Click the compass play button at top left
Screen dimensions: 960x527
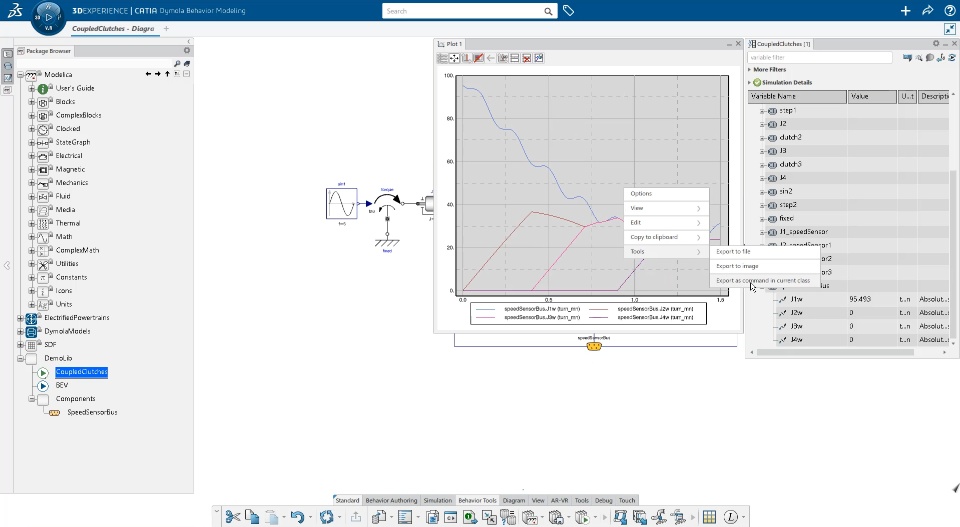point(48,18)
